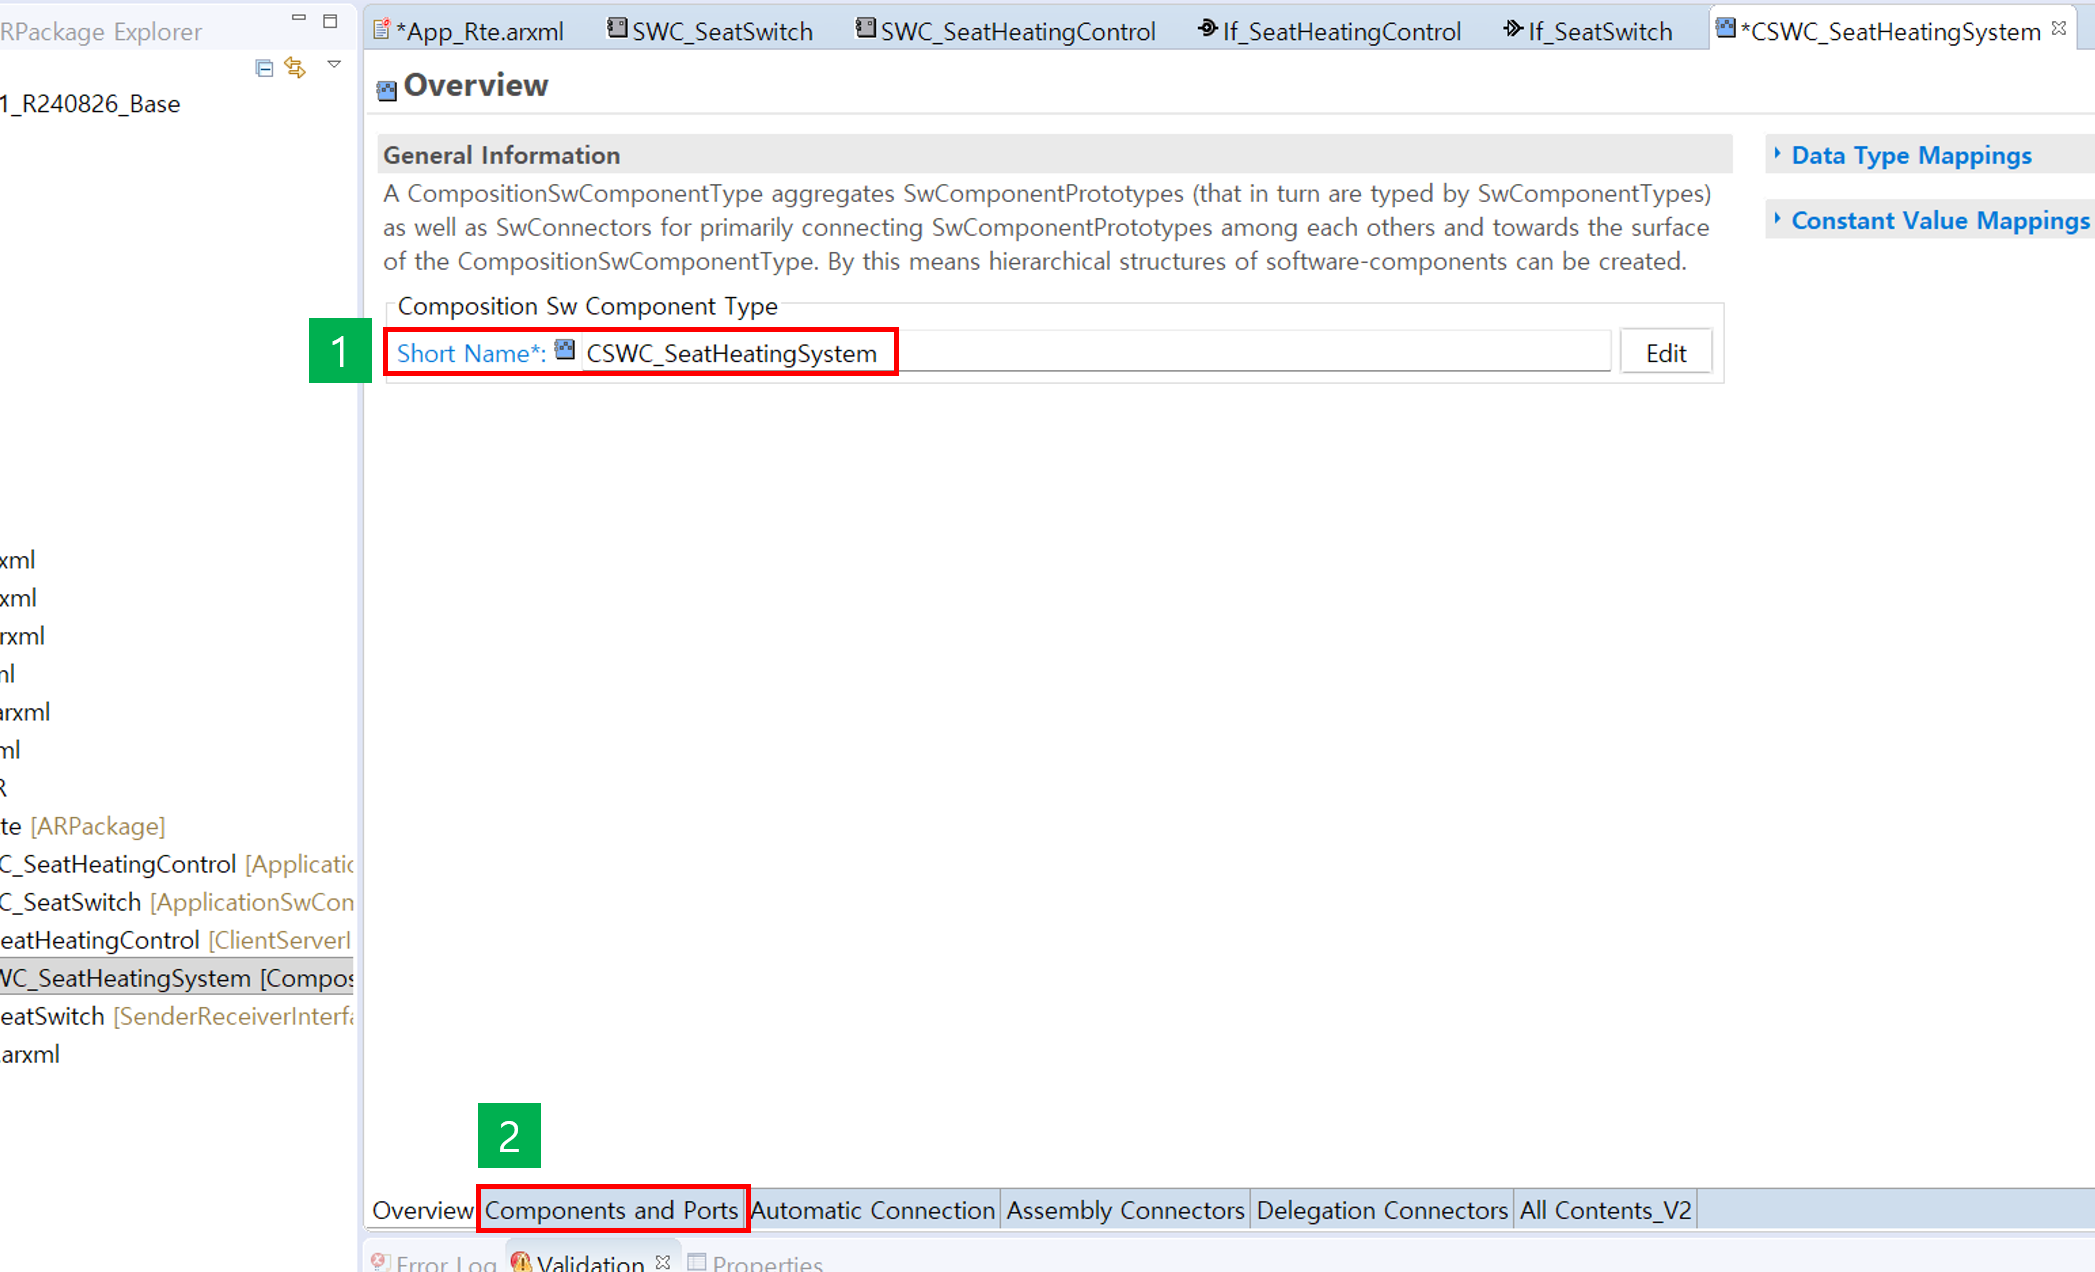
Task: Close the Validation view tab
Action: [x=663, y=1262]
